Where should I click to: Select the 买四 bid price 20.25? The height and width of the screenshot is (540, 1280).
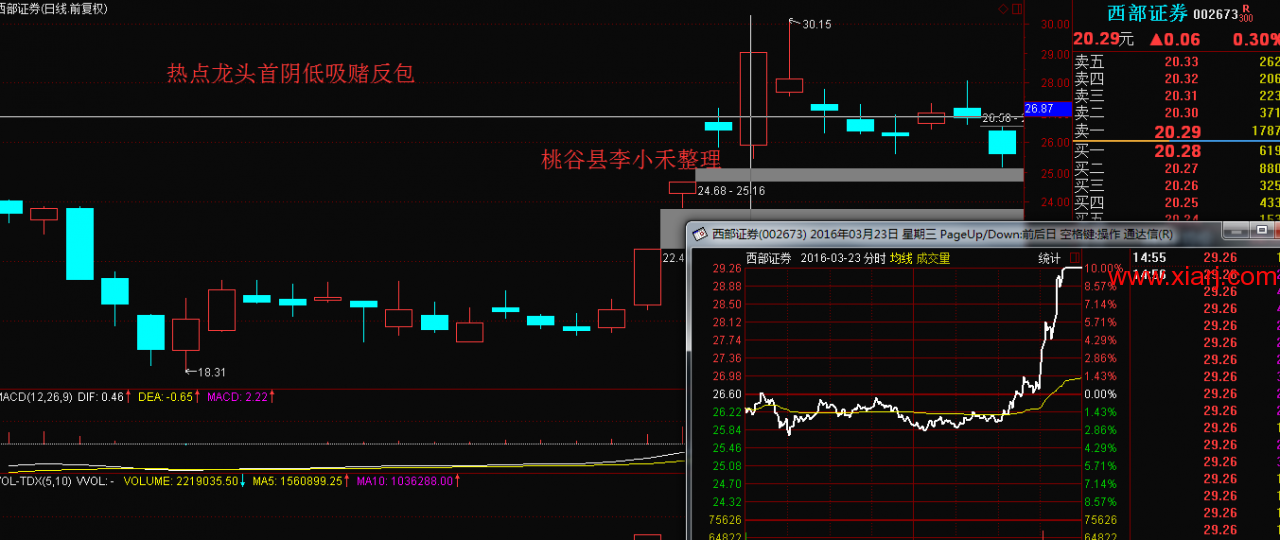[1181, 203]
